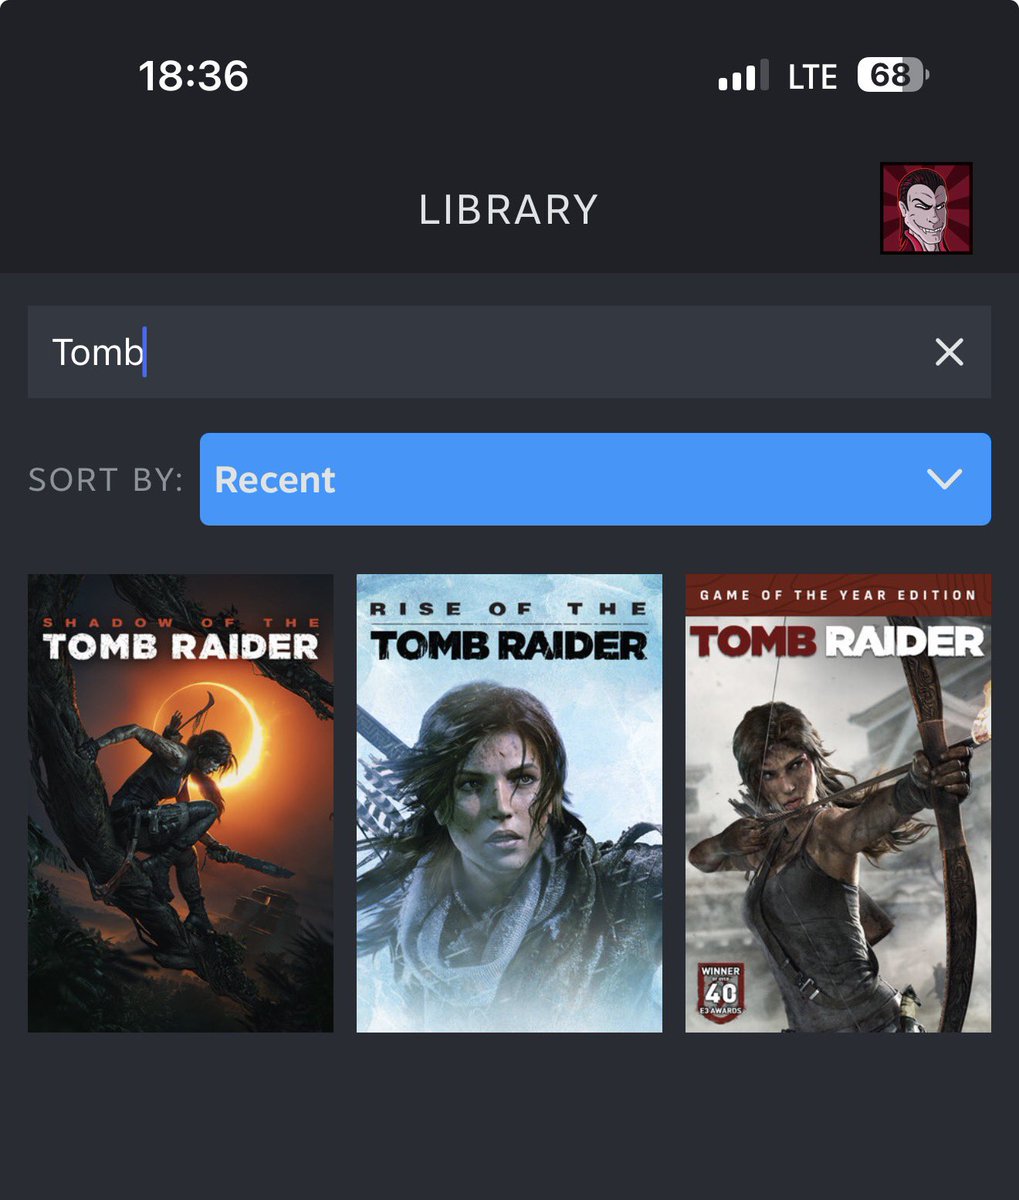Viewport: 1019px width, 1200px height.
Task: Open Rise of the Tomb Raider
Action: 509,803
